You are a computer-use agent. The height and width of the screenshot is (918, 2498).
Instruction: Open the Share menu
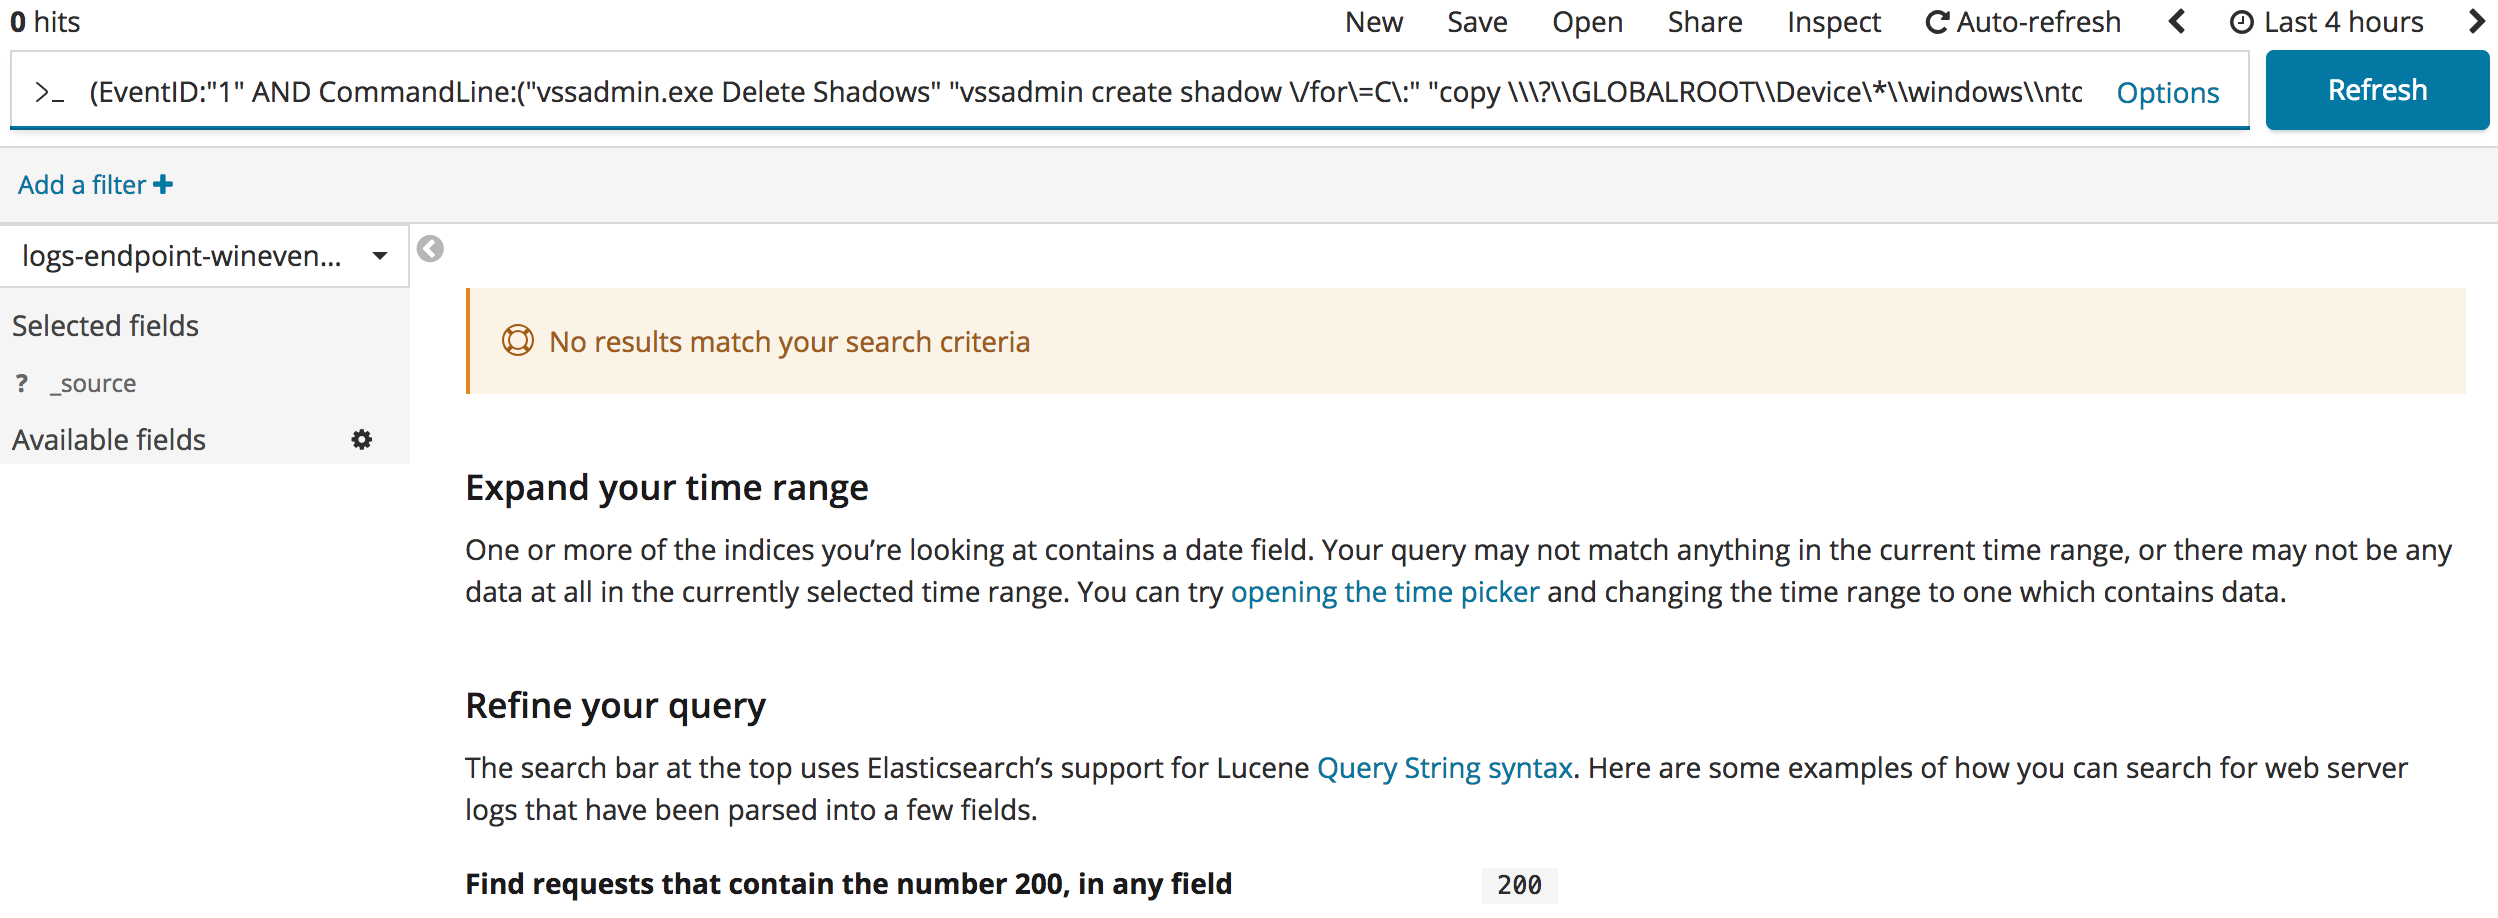pyautogui.click(x=1704, y=21)
